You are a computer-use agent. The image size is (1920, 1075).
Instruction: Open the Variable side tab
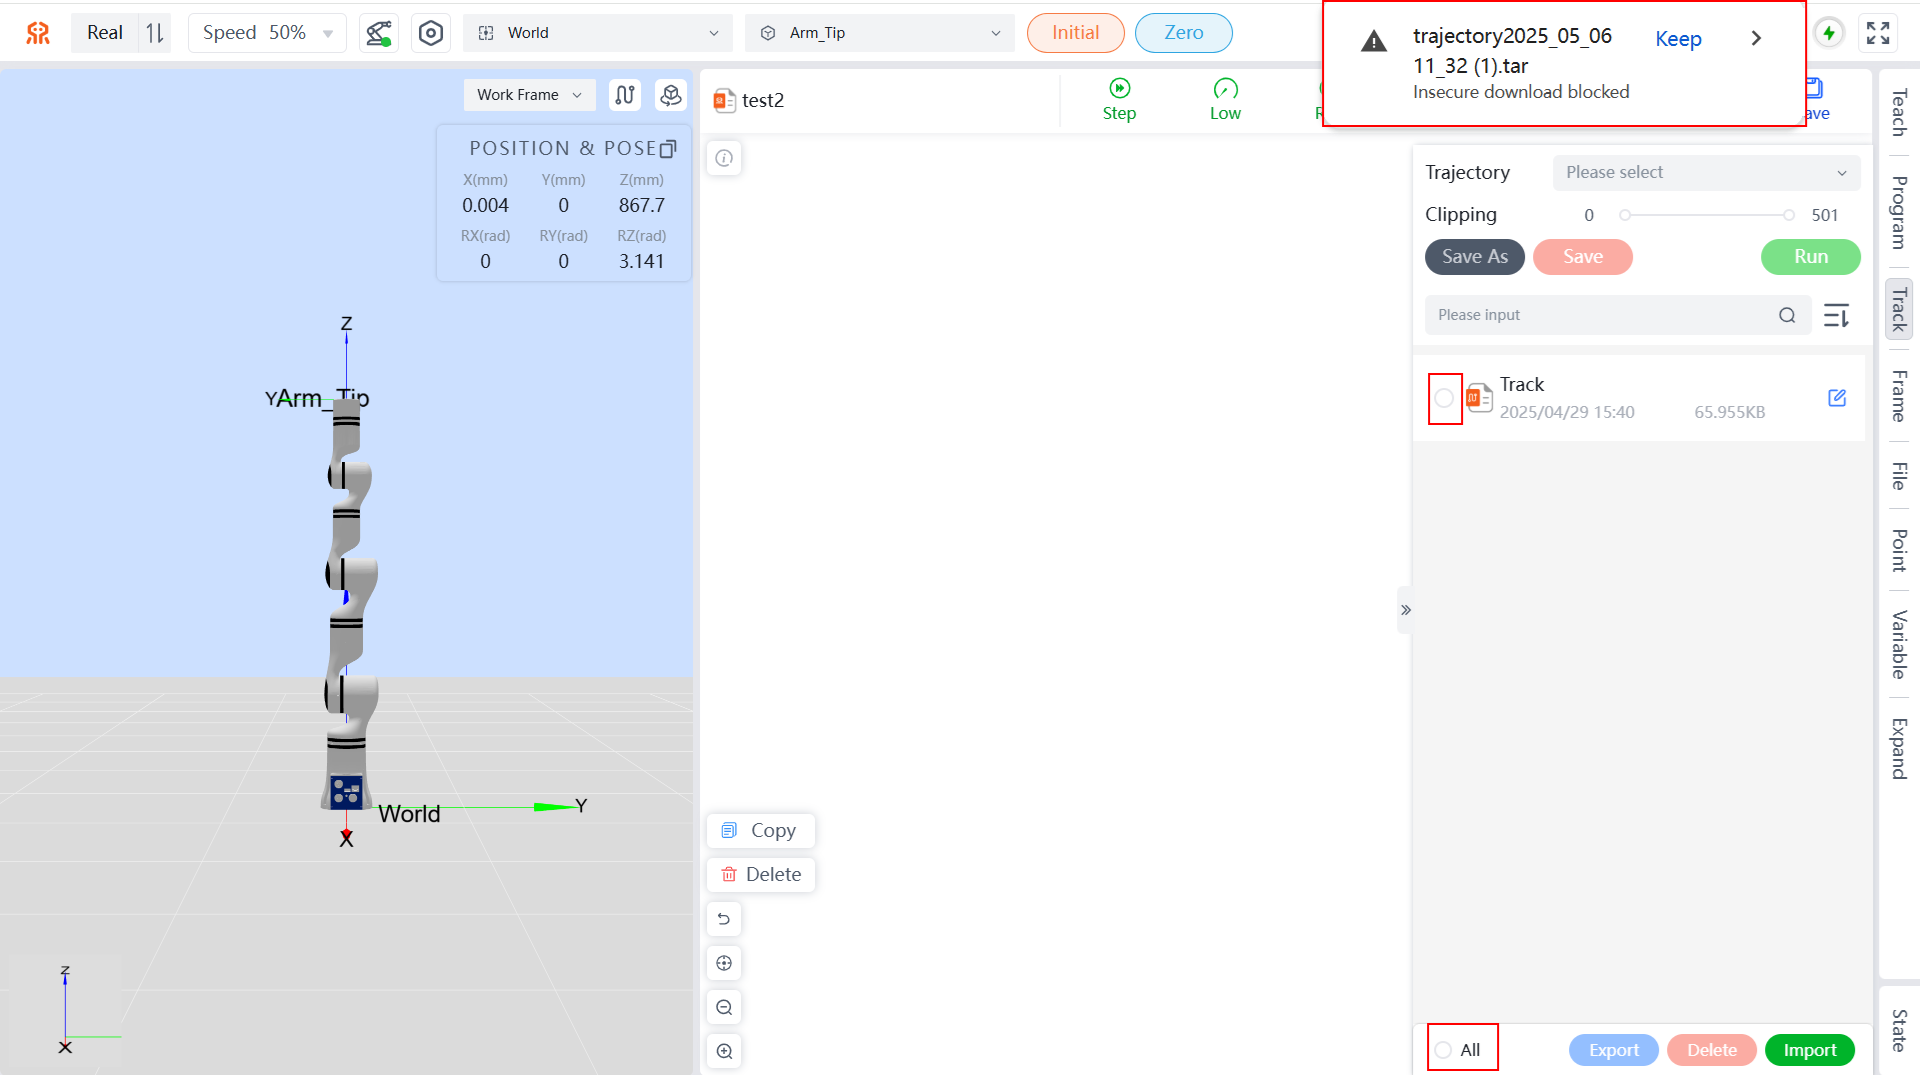[x=1898, y=644]
